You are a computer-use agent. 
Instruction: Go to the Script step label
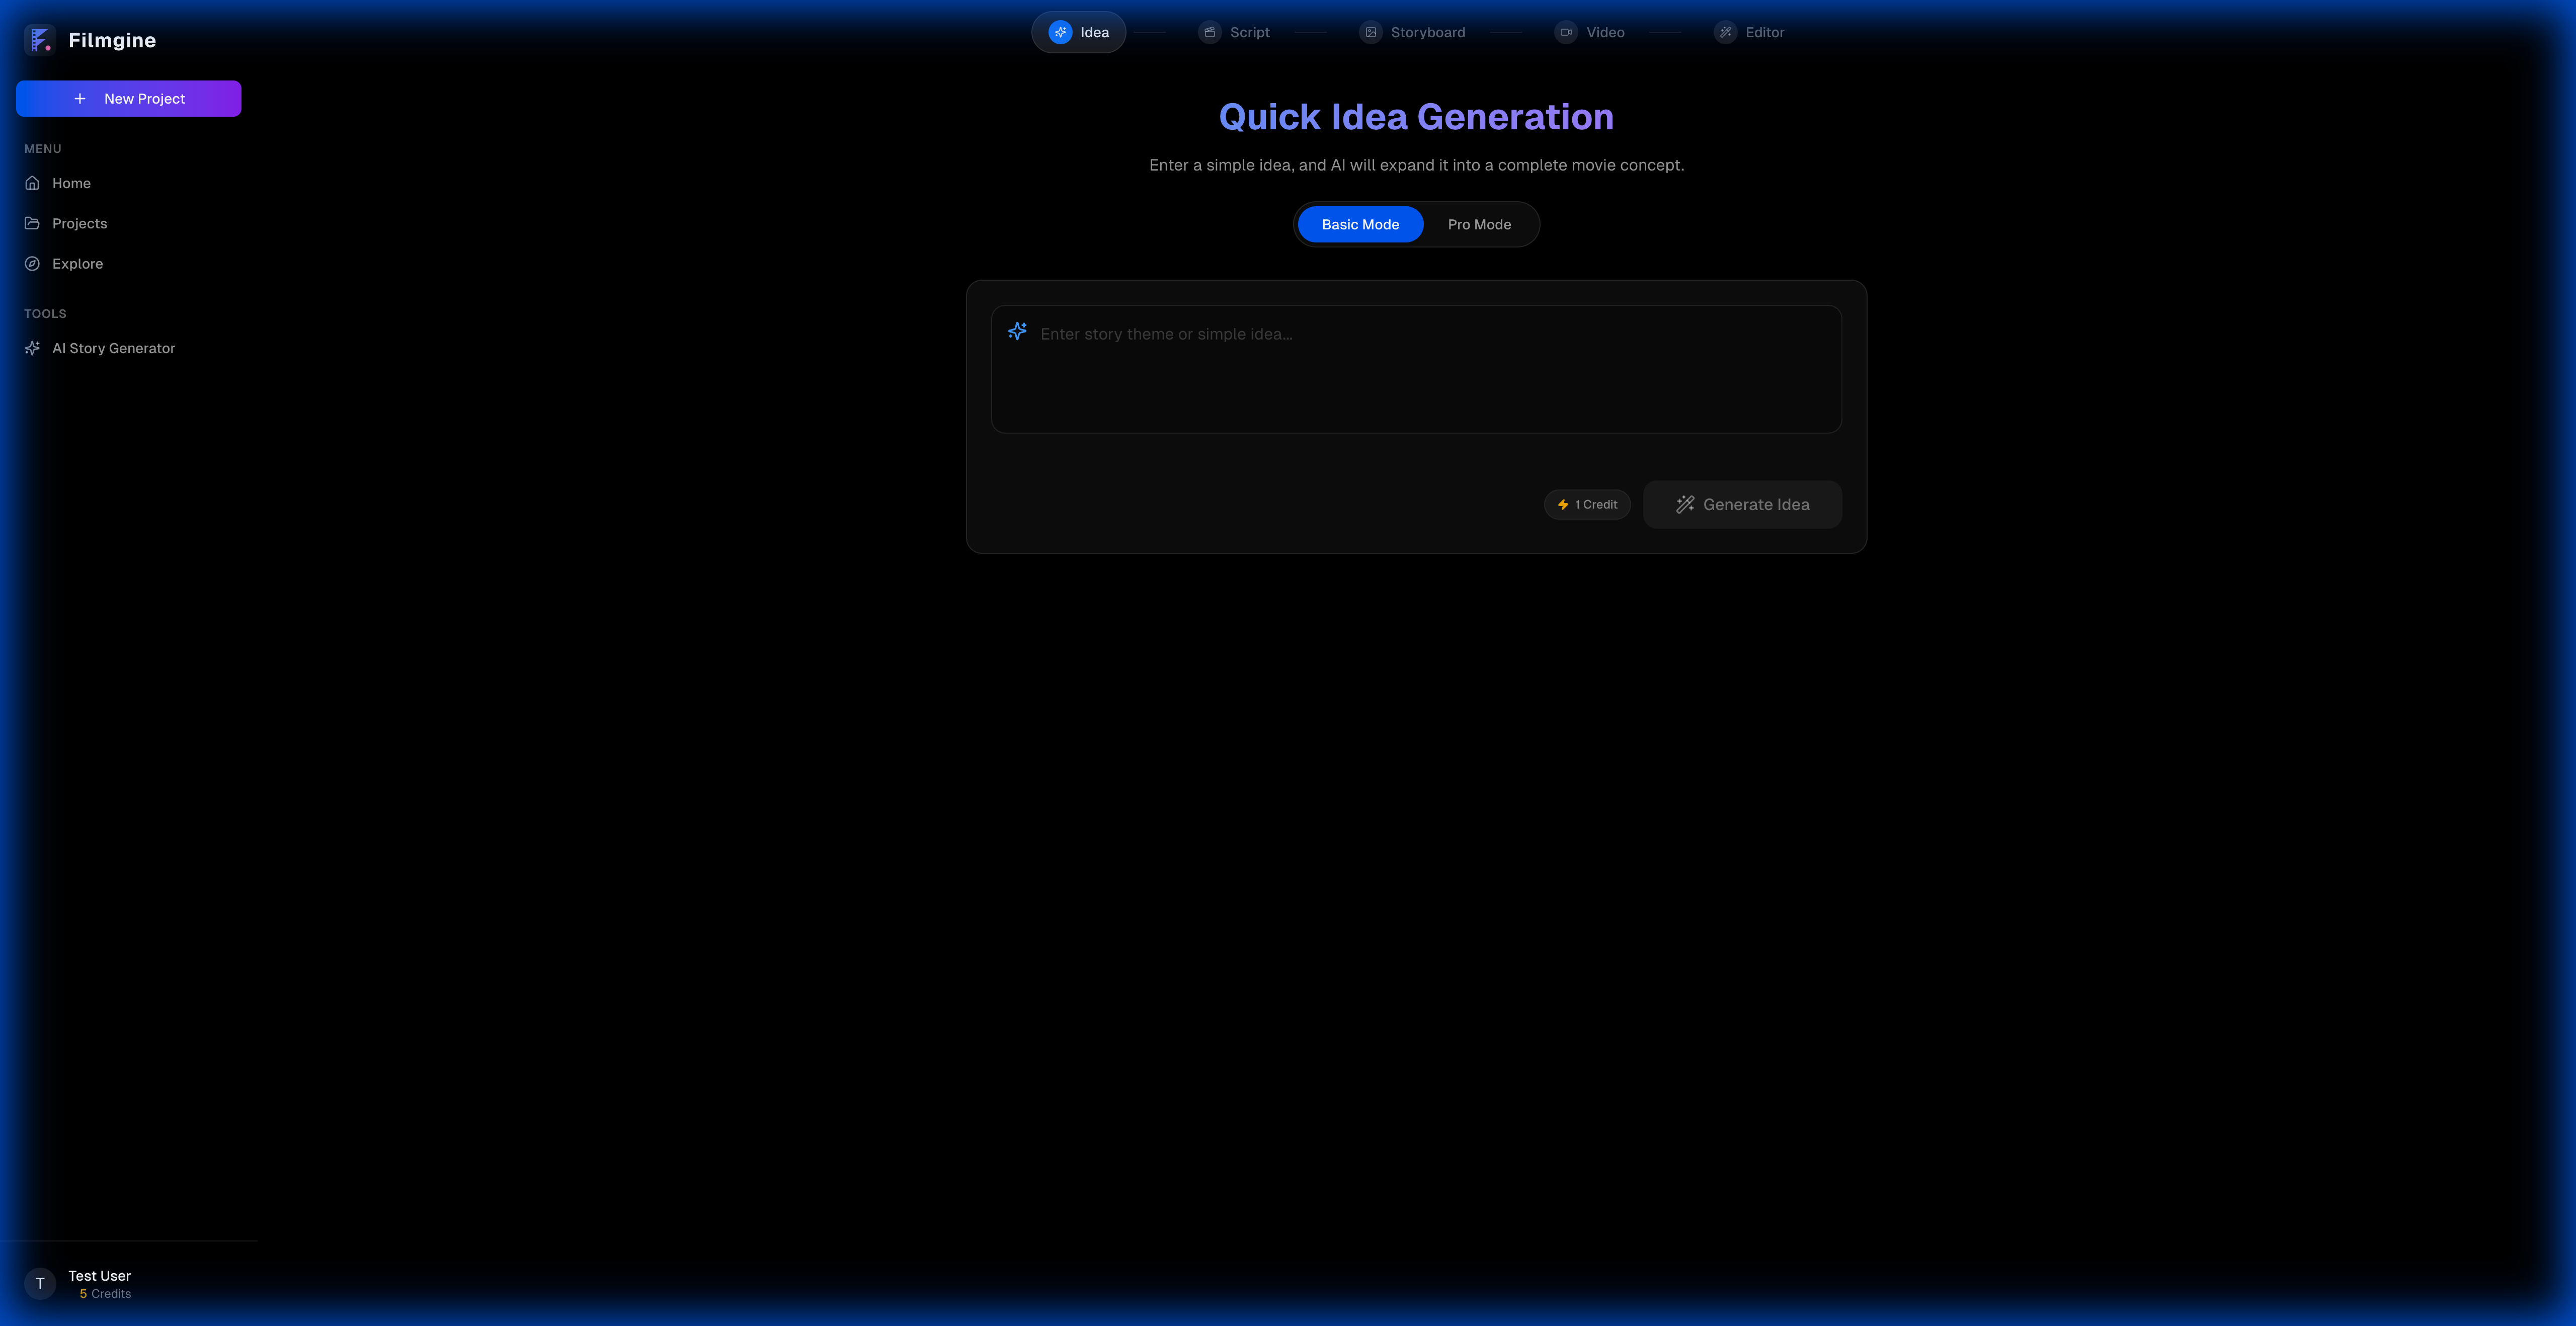[x=1249, y=32]
